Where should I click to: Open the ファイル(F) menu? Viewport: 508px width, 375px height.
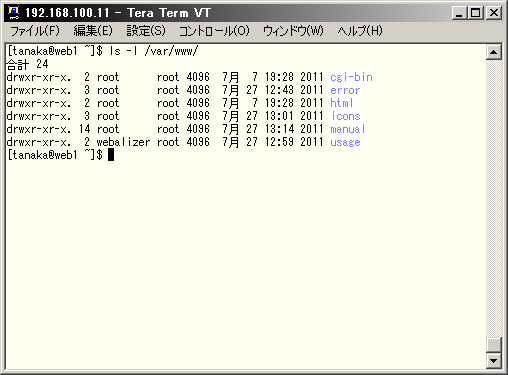[x=35, y=31]
